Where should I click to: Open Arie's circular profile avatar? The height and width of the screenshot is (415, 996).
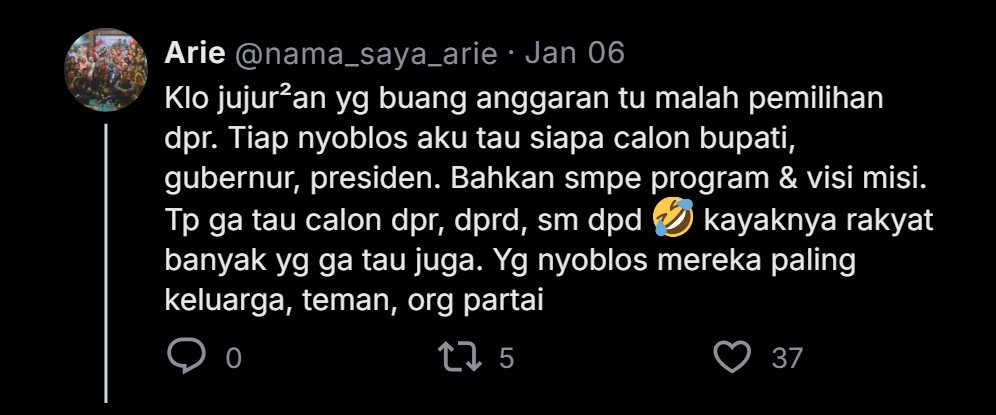pos(106,70)
